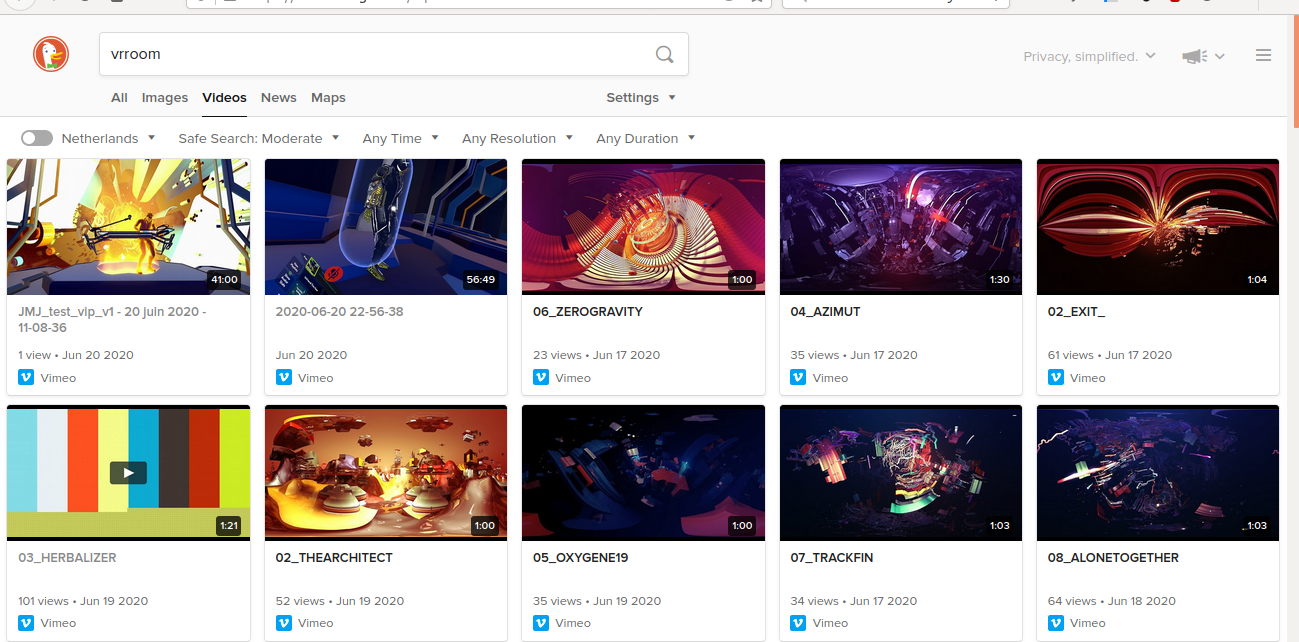Switch to the Images tab
The height and width of the screenshot is (642, 1299).
pyautogui.click(x=165, y=97)
